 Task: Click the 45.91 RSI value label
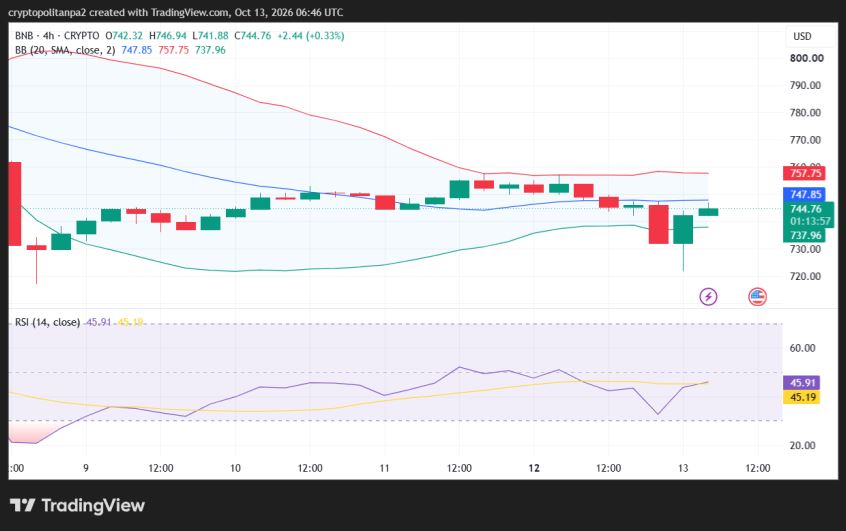click(x=802, y=383)
